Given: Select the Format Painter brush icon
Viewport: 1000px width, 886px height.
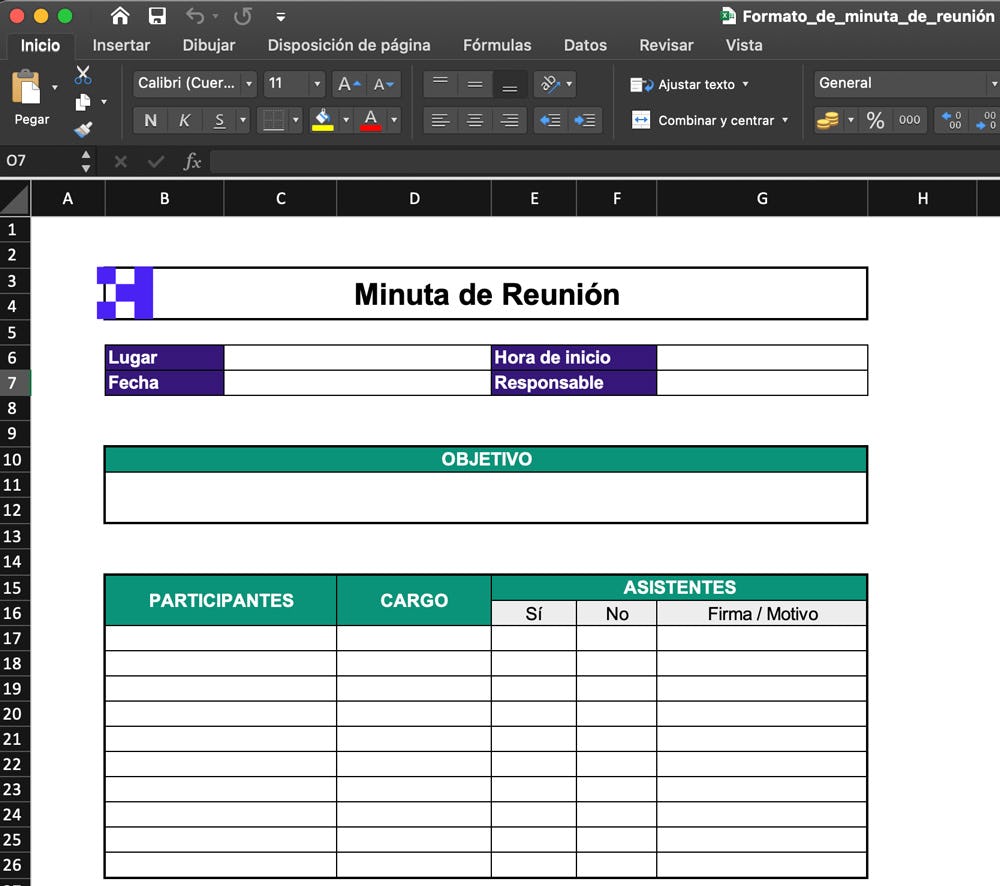Looking at the screenshot, I should click(88, 129).
